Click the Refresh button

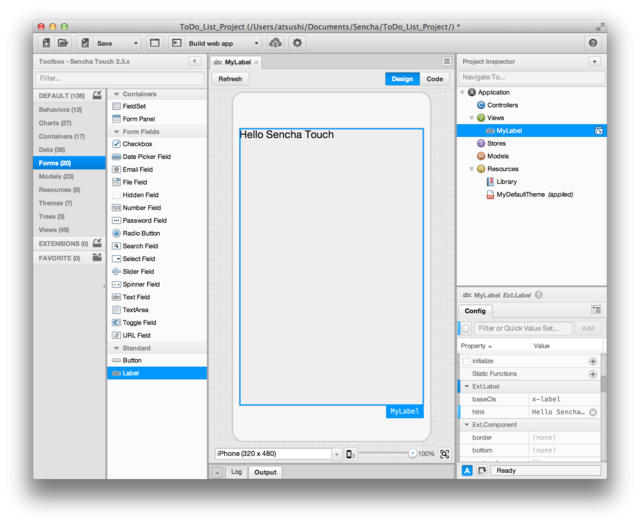coord(230,79)
